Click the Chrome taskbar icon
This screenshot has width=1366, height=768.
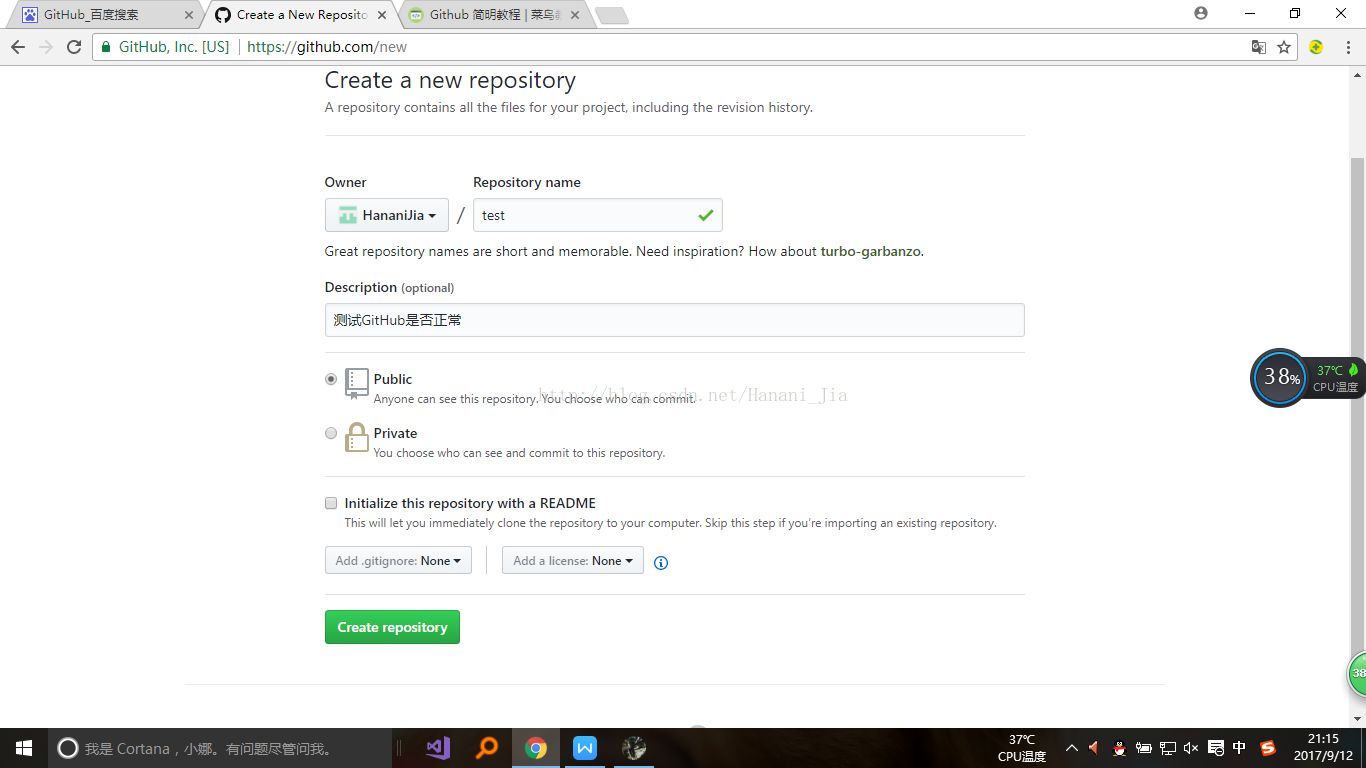pos(536,748)
